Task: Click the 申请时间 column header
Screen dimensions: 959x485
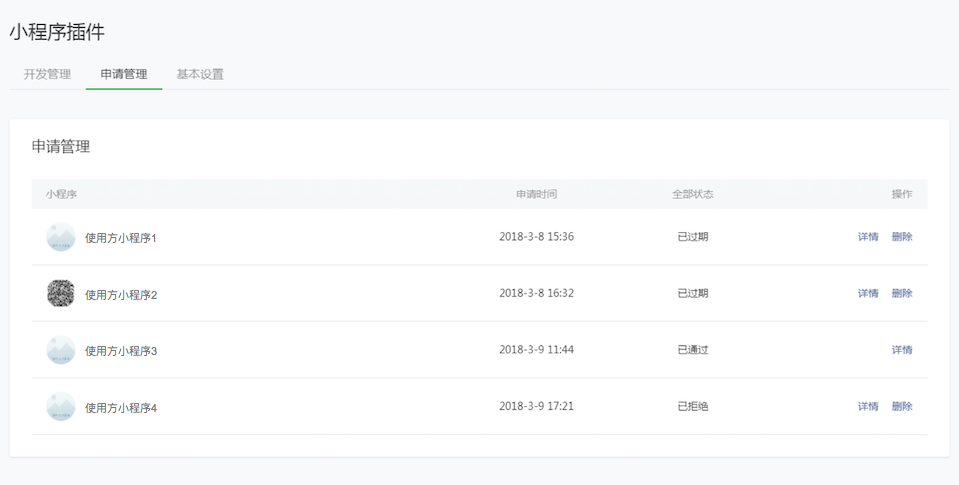Action: [x=536, y=194]
